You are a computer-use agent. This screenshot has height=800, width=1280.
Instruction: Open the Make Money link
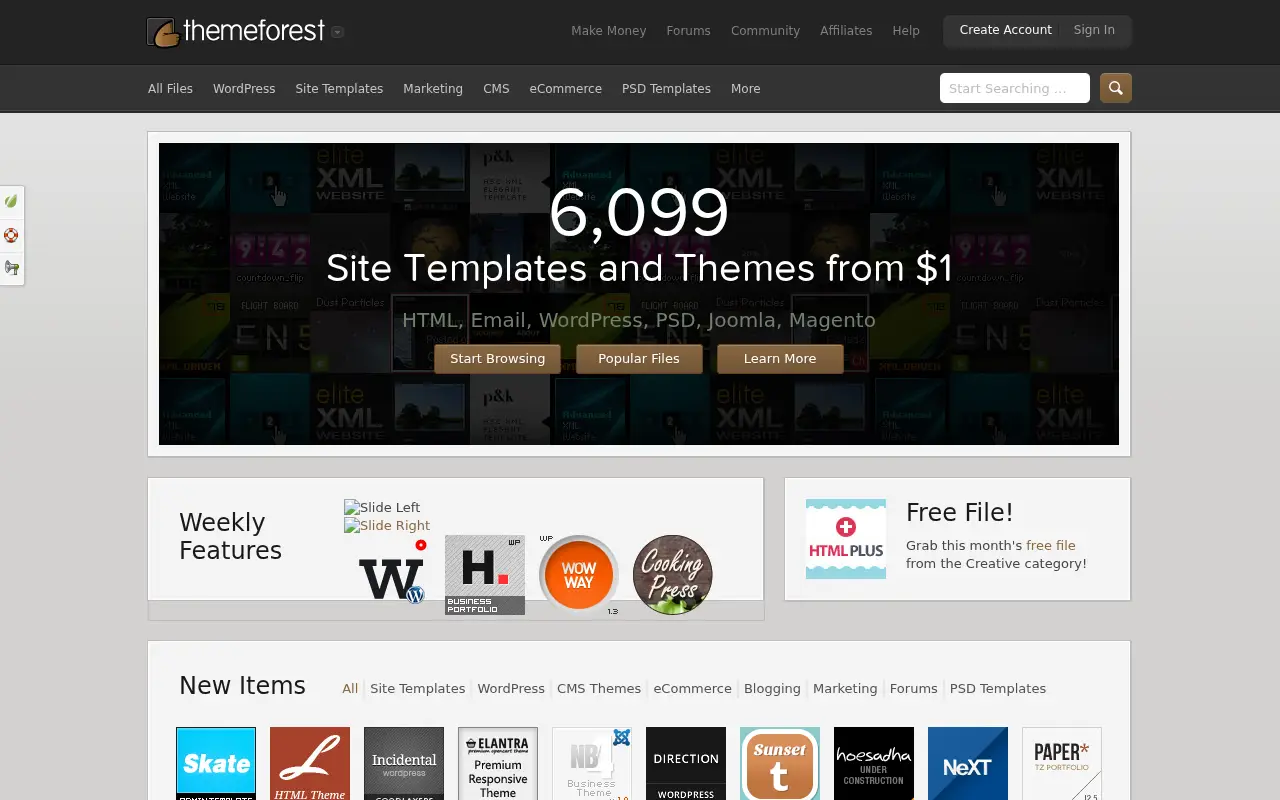[608, 31]
